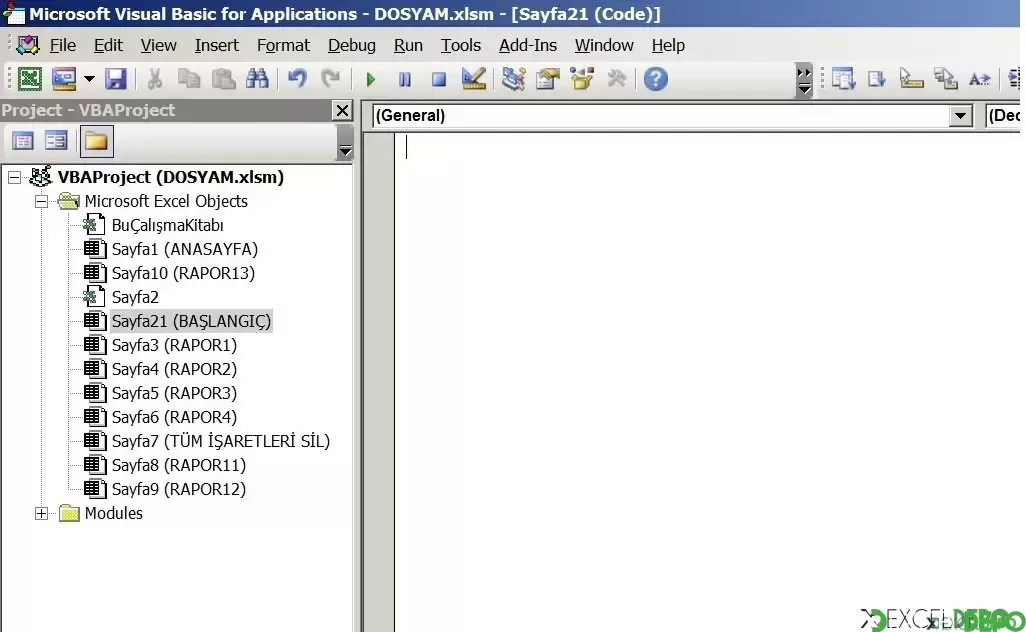The height and width of the screenshot is (632, 1026).
Task: Open Find with the binoculars icon
Action: (257, 79)
